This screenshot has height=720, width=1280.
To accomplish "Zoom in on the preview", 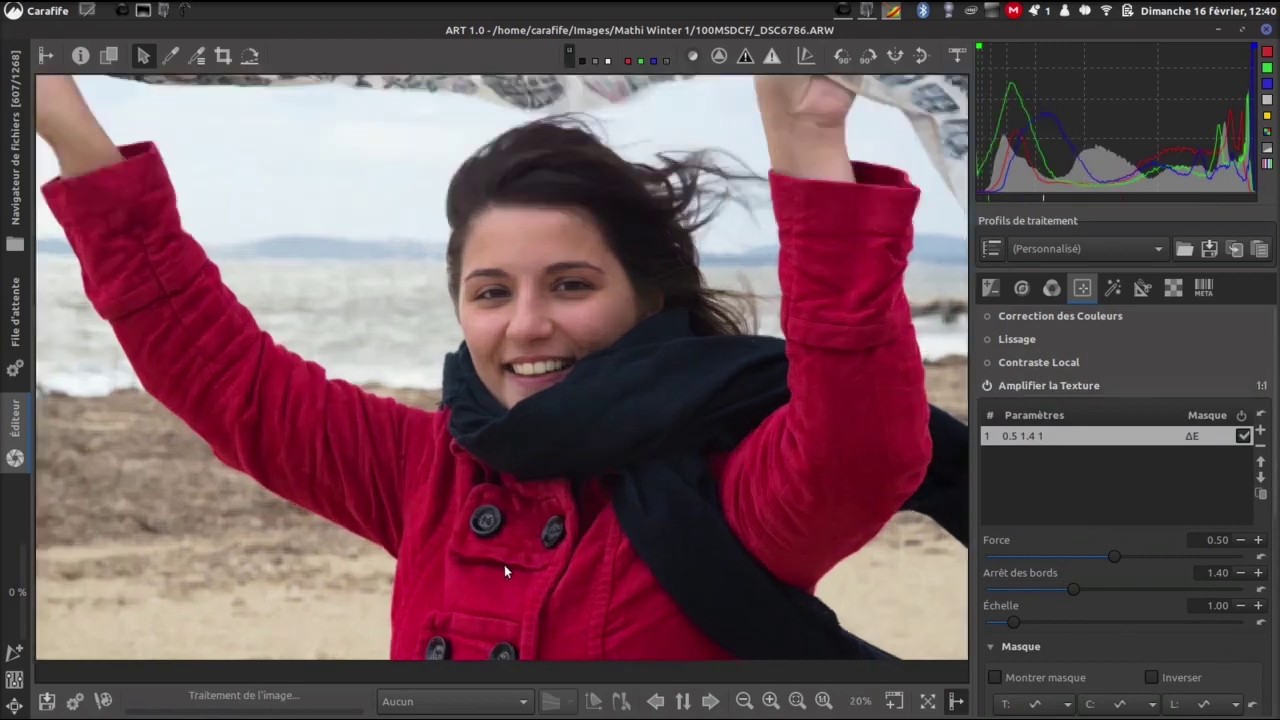I will pyautogui.click(x=770, y=702).
